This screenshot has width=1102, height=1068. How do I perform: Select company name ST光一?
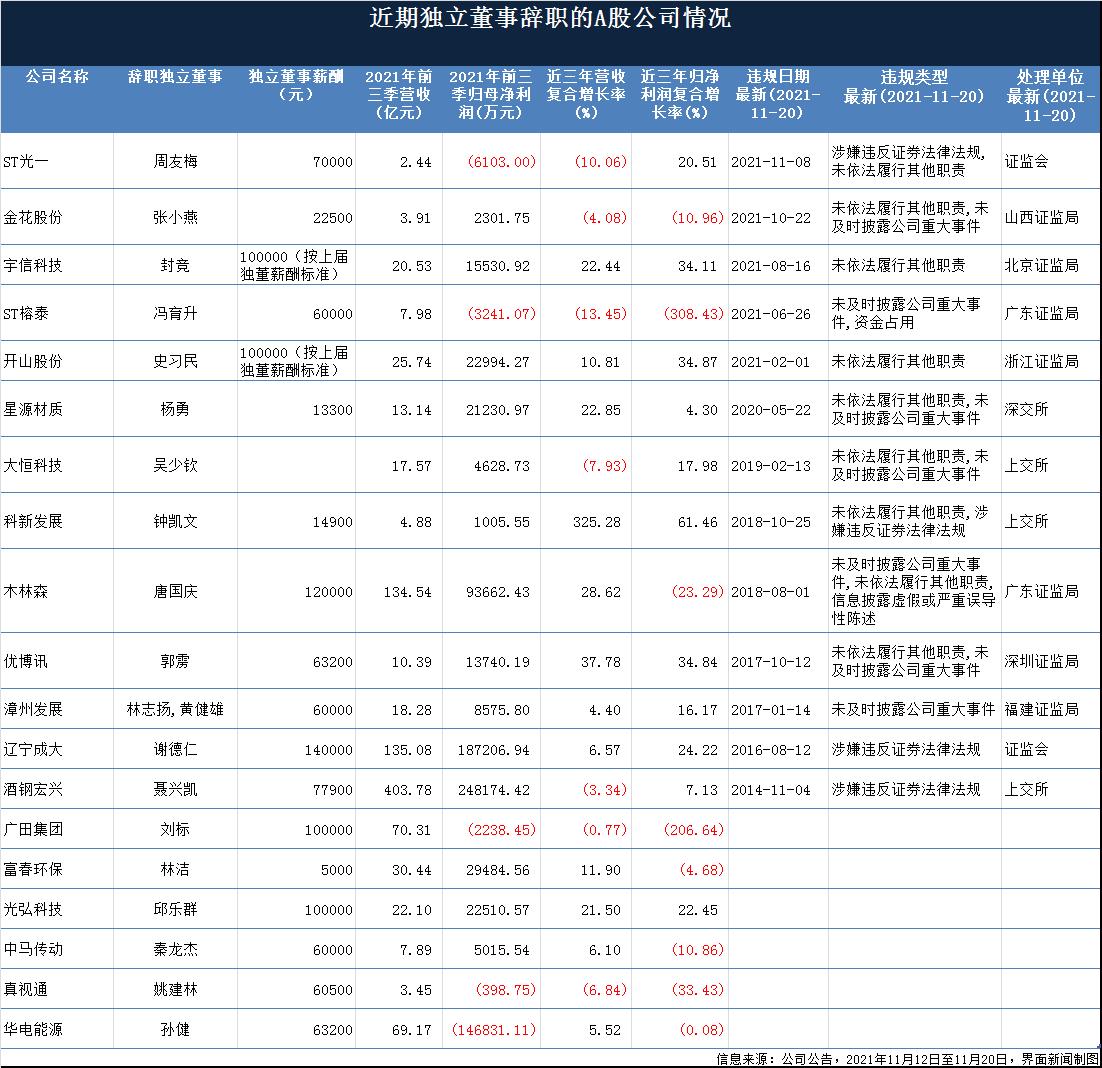click(x=26, y=162)
